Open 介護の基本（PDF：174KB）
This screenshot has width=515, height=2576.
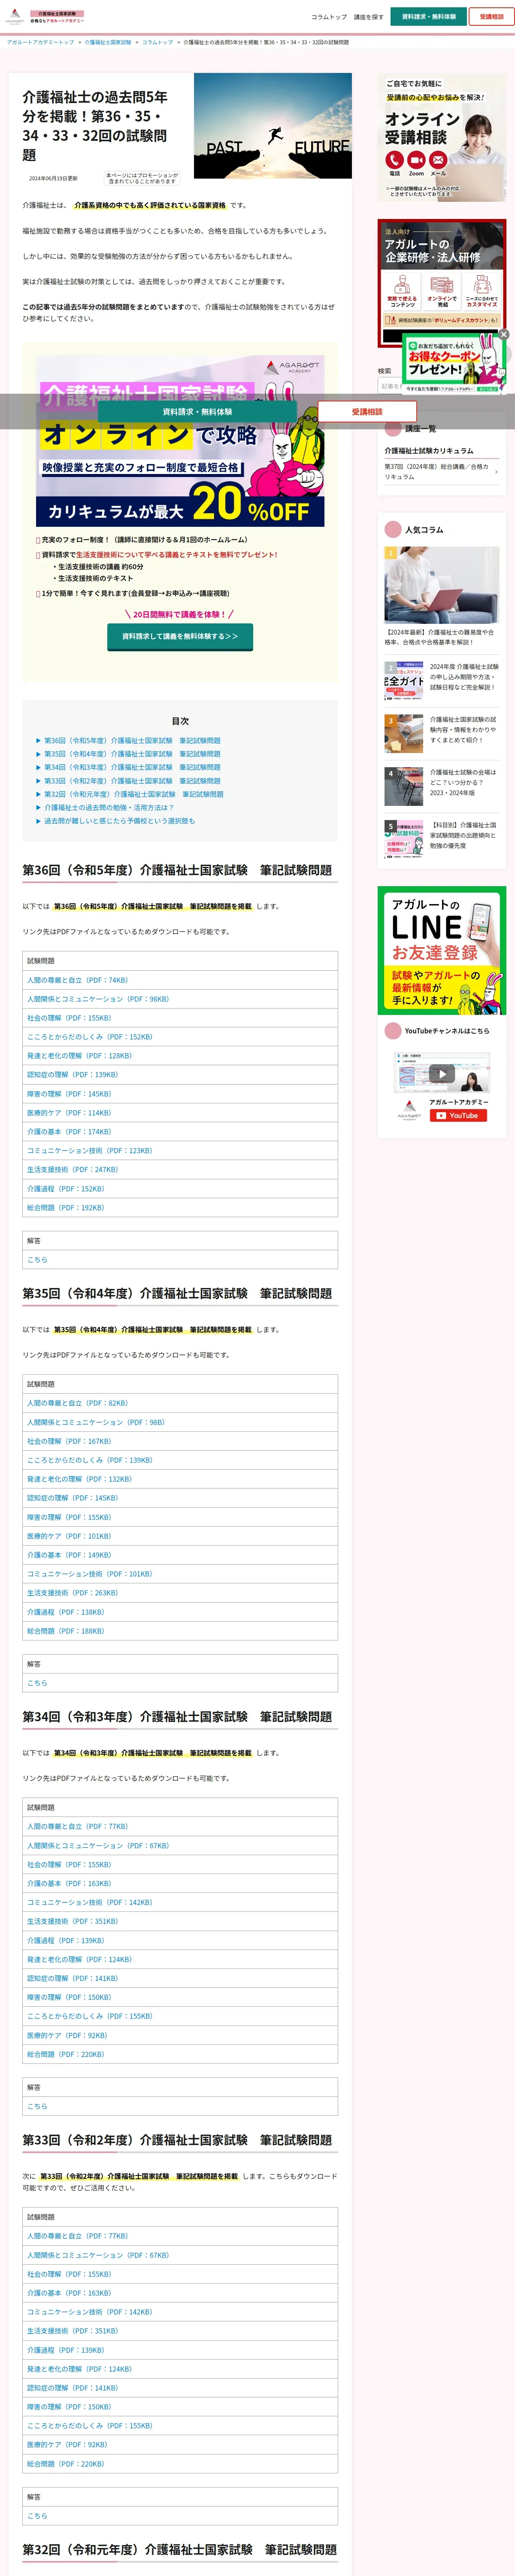click(69, 1132)
